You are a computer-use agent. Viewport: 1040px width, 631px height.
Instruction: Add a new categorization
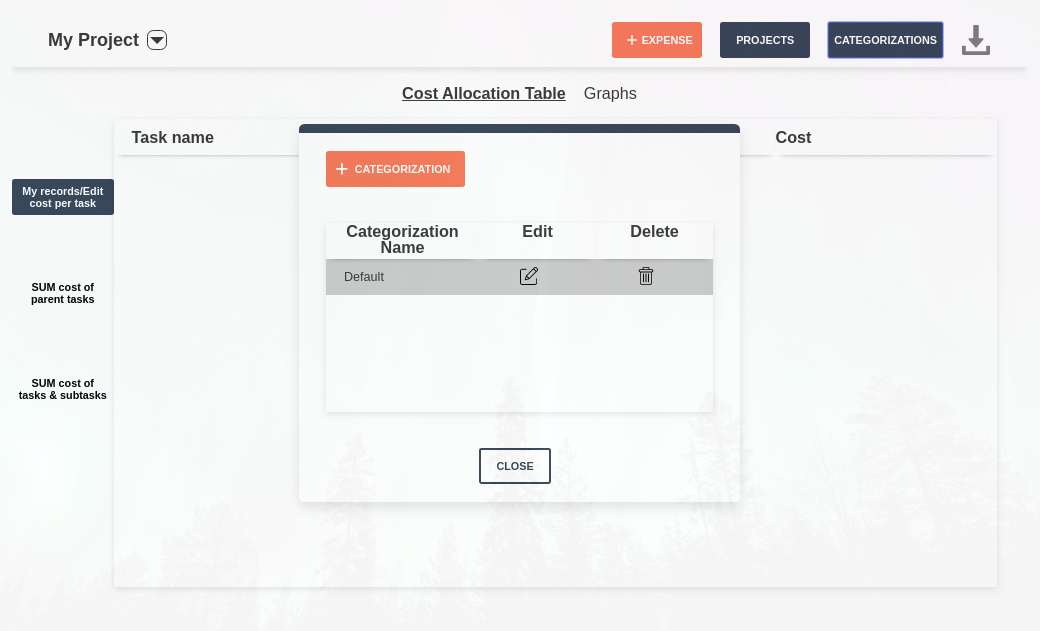pos(395,169)
